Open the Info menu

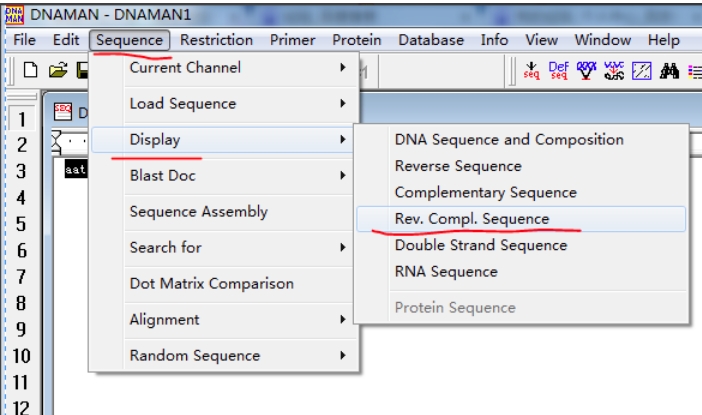click(x=494, y=40)
